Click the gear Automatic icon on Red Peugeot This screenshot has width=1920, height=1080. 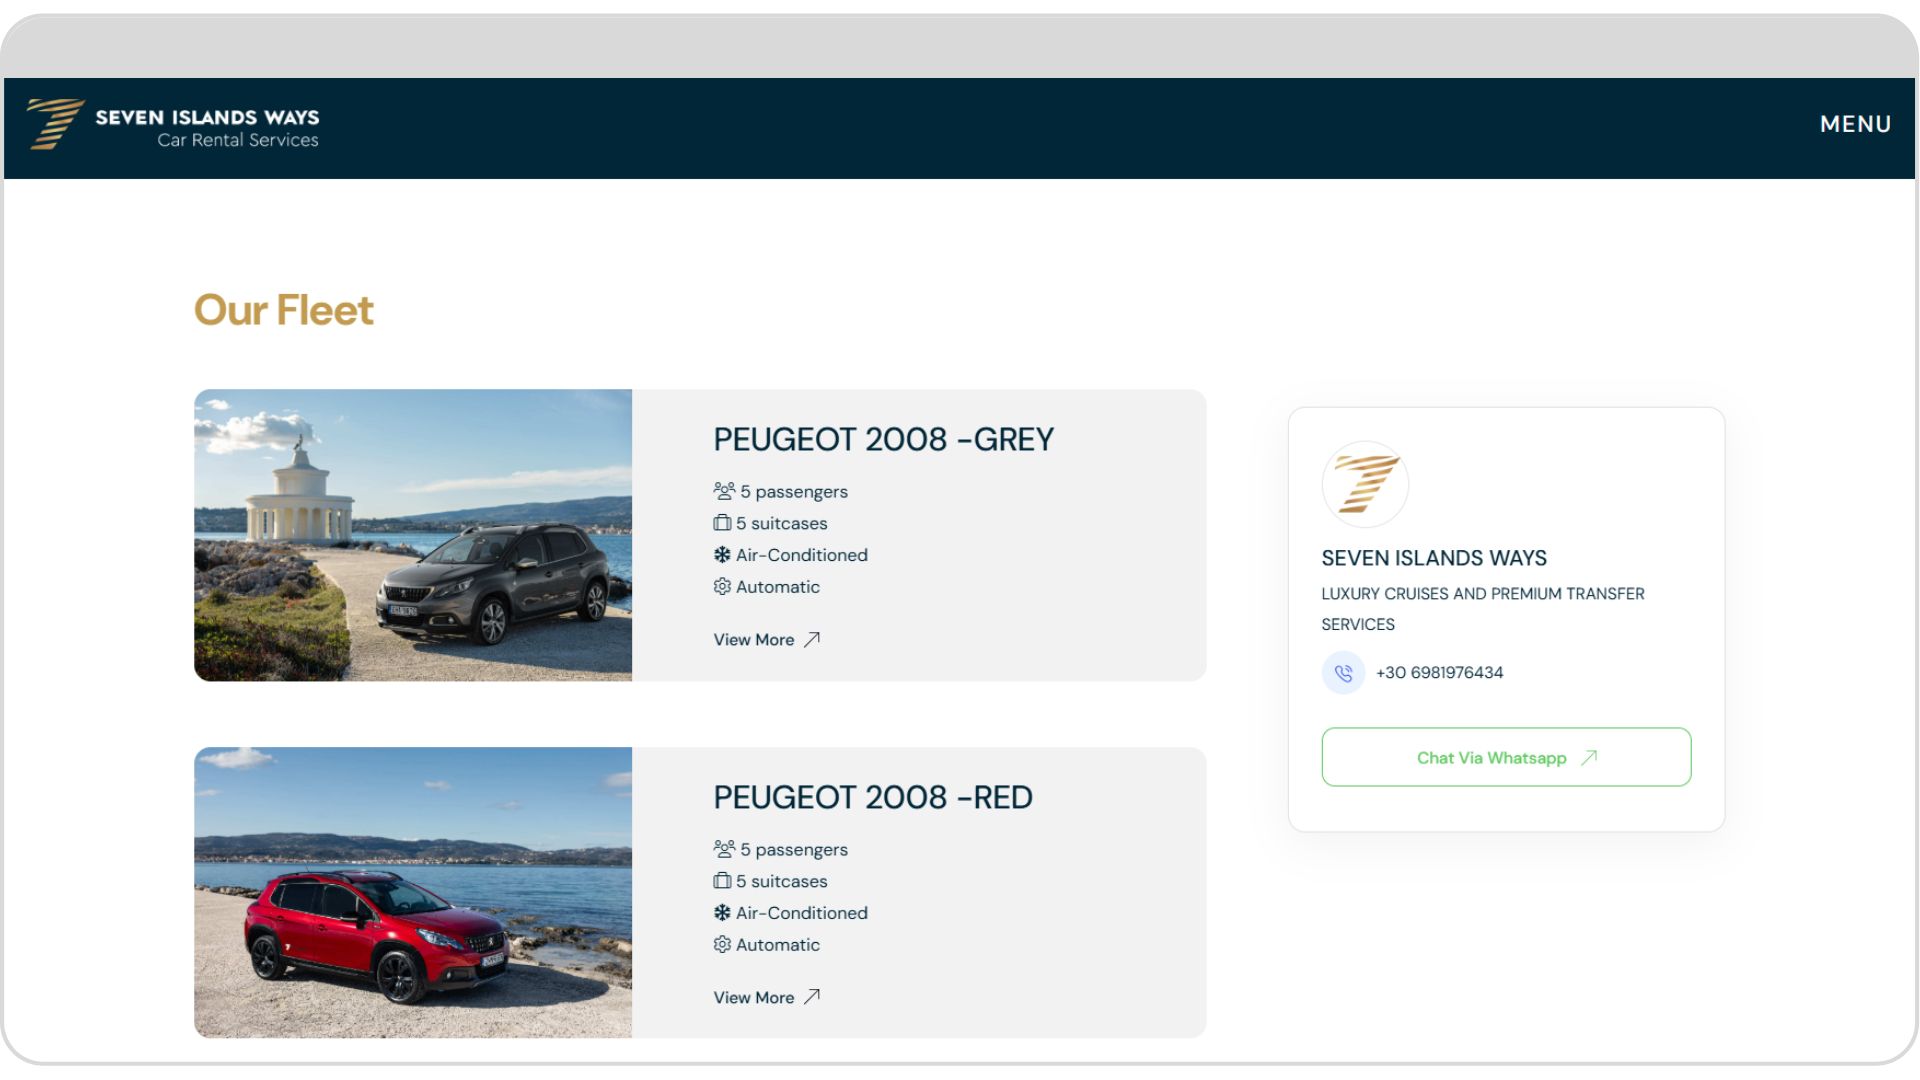click(x=722, y=945)
